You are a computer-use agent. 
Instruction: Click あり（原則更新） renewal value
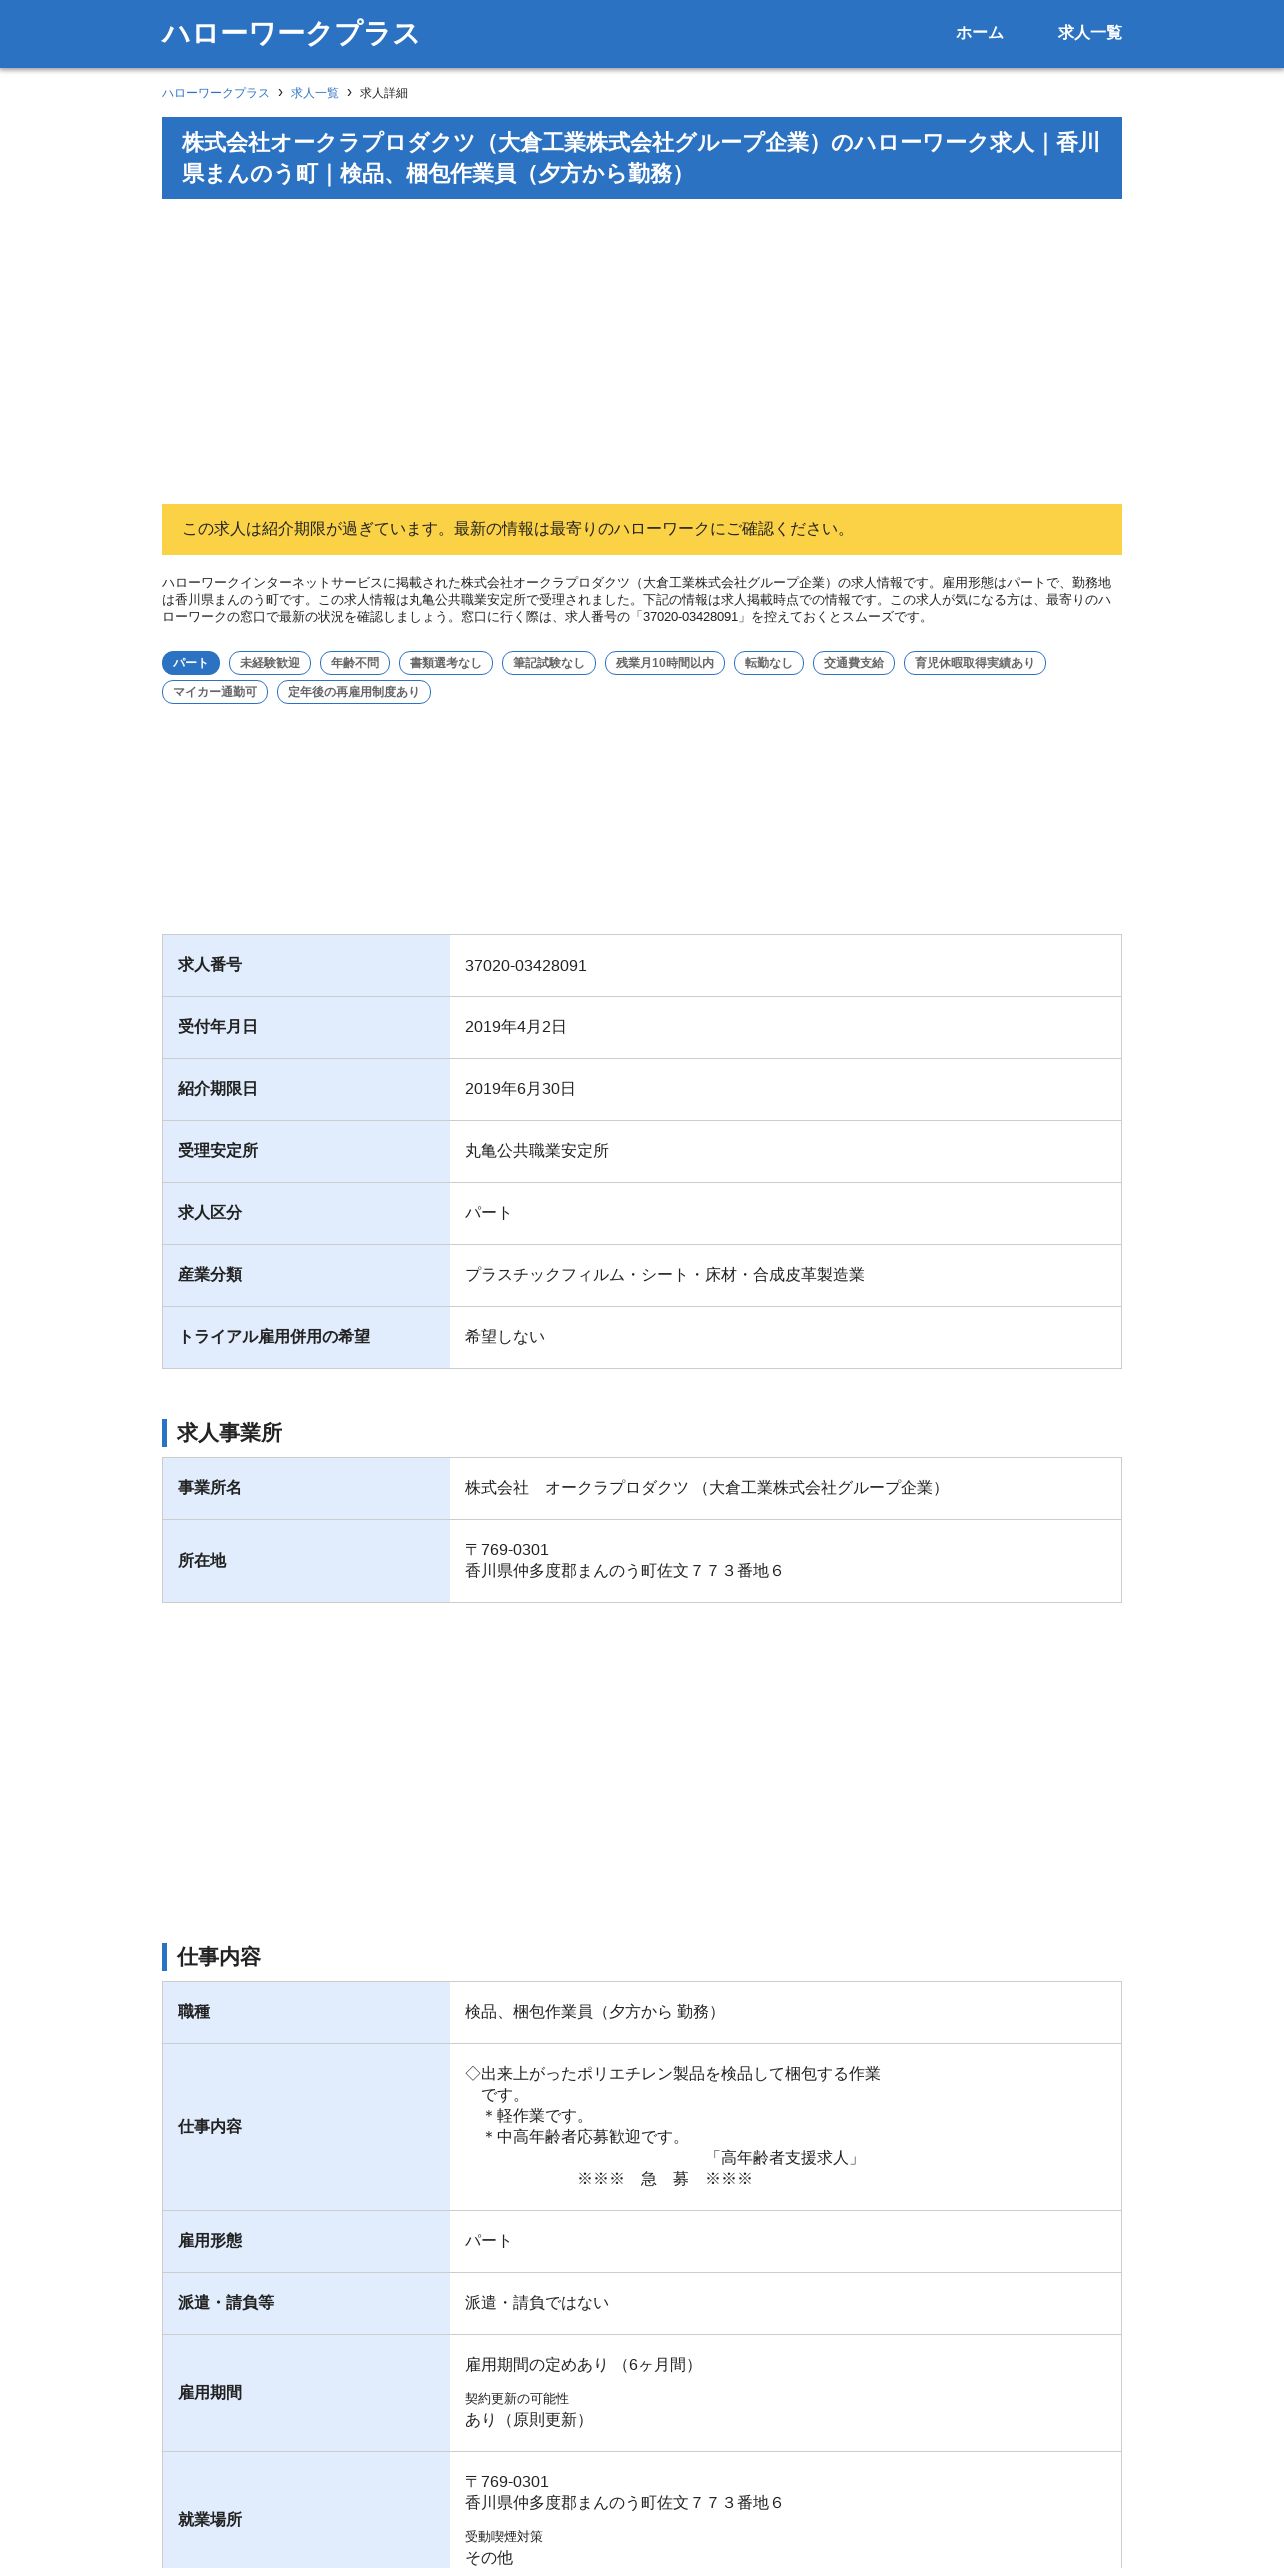click(x=529, y=2420)
